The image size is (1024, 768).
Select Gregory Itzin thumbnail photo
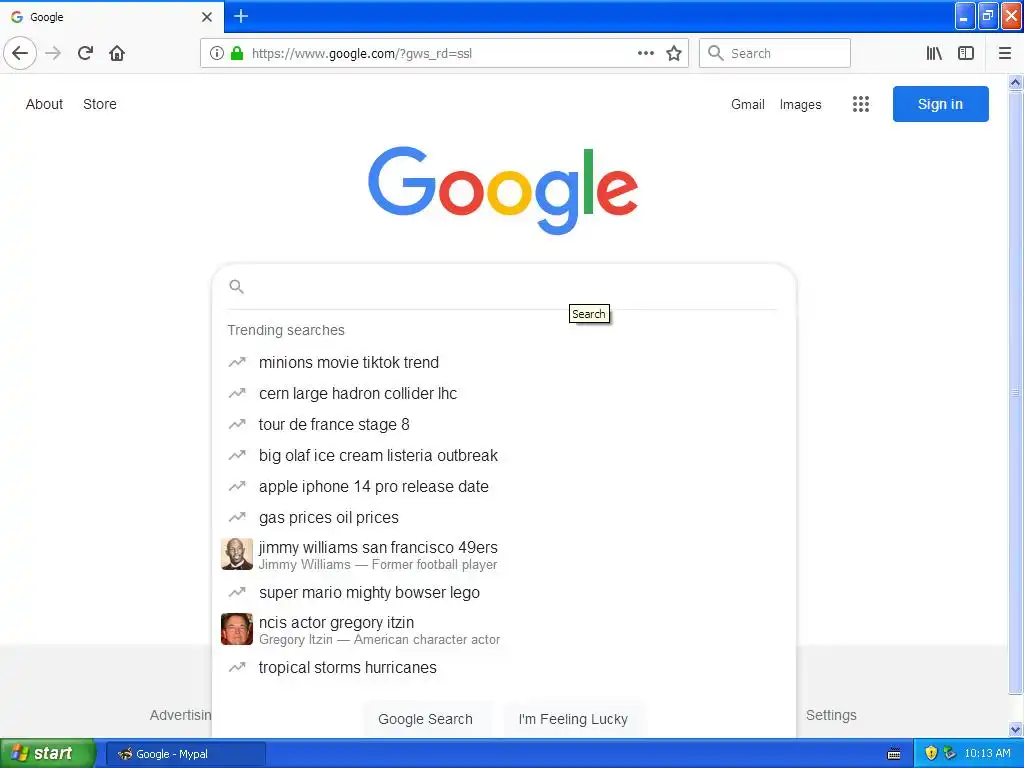(x=236, y=629)
